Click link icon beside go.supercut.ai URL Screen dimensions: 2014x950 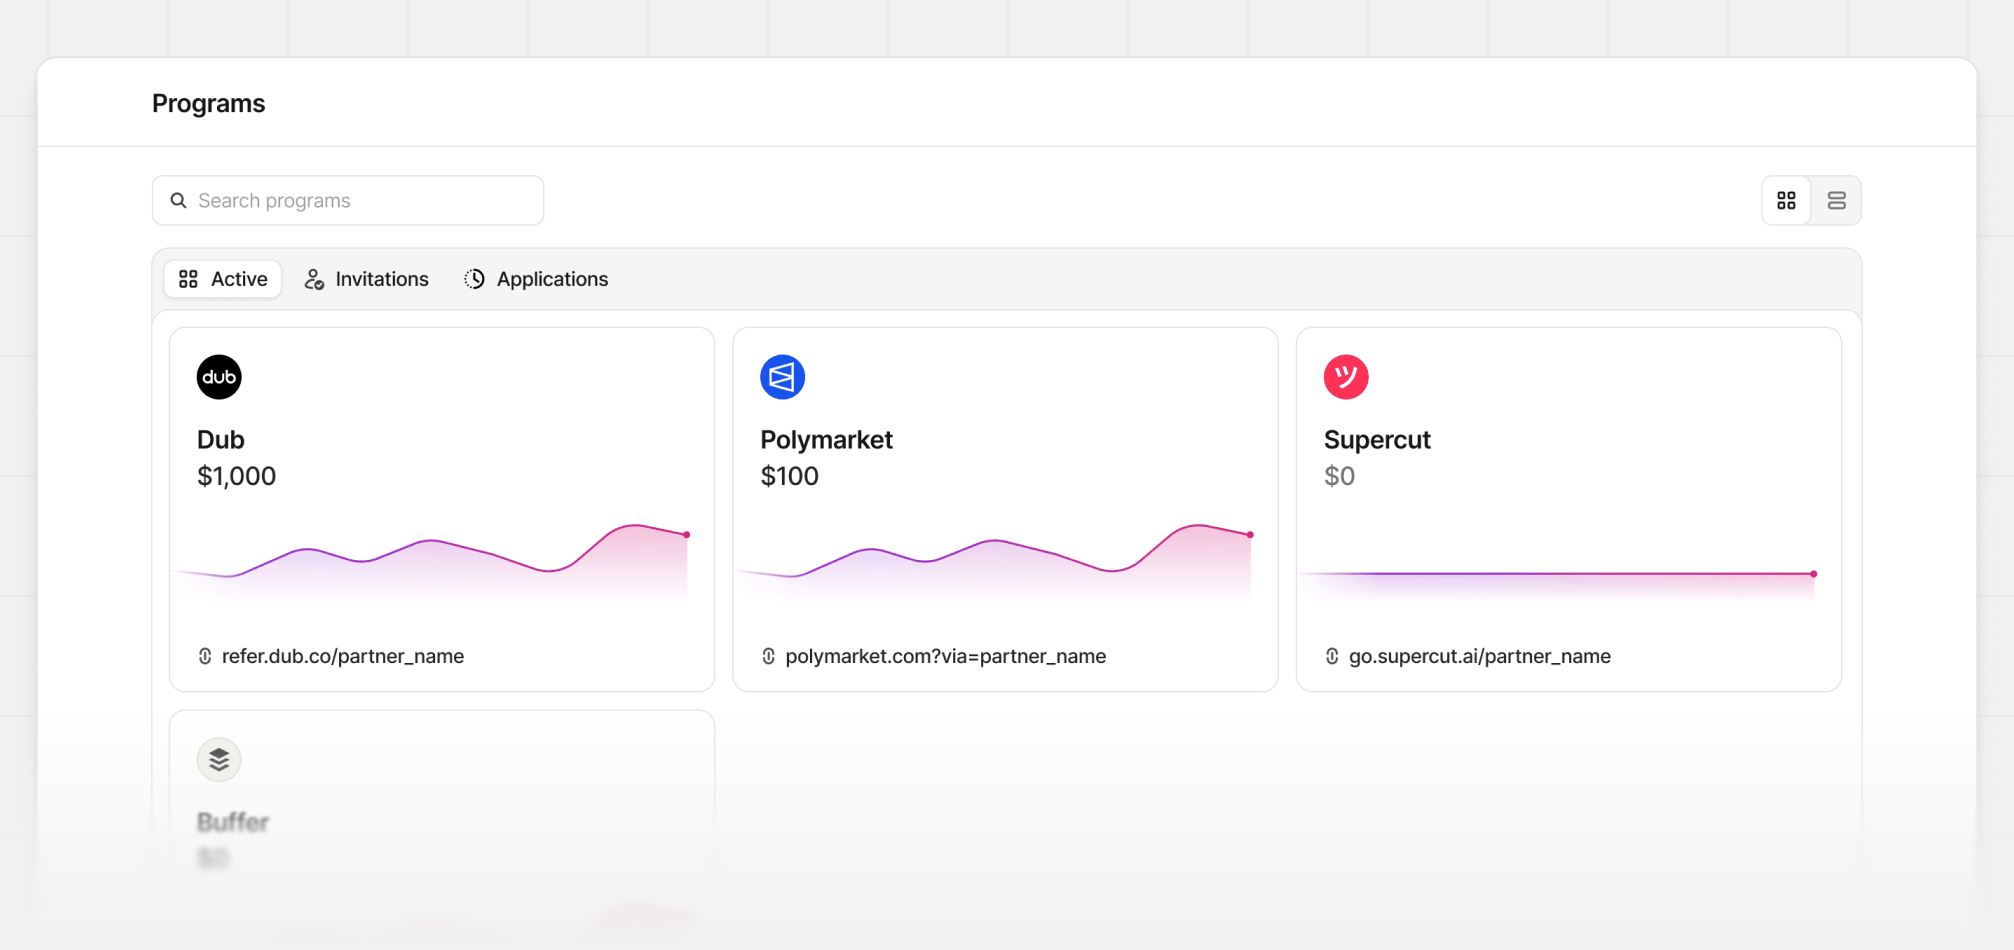1332,656
